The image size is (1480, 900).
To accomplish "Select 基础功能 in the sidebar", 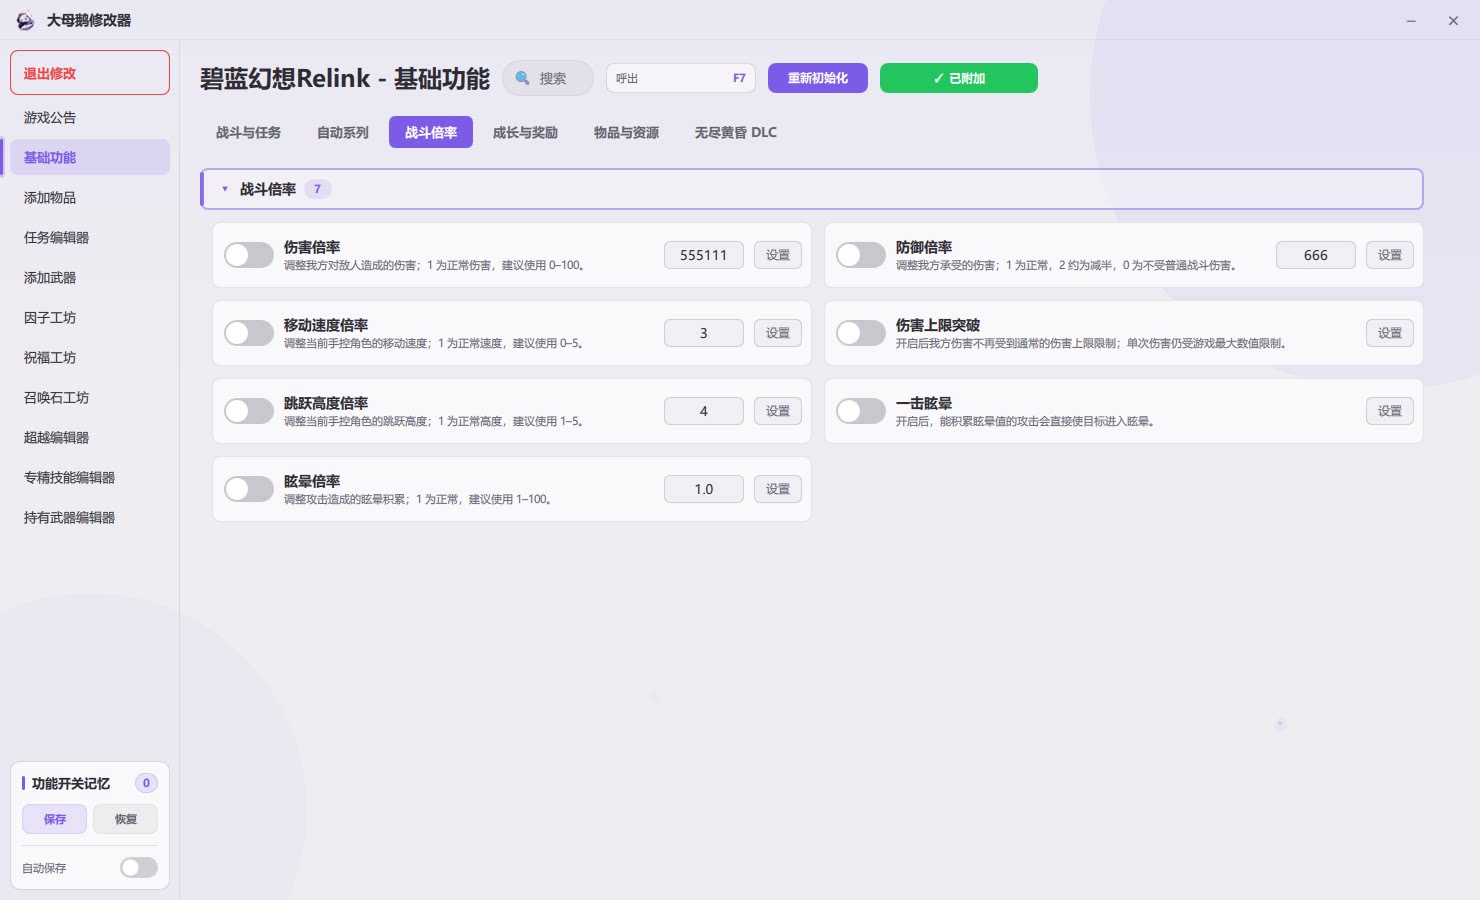I will coord(90,157).
